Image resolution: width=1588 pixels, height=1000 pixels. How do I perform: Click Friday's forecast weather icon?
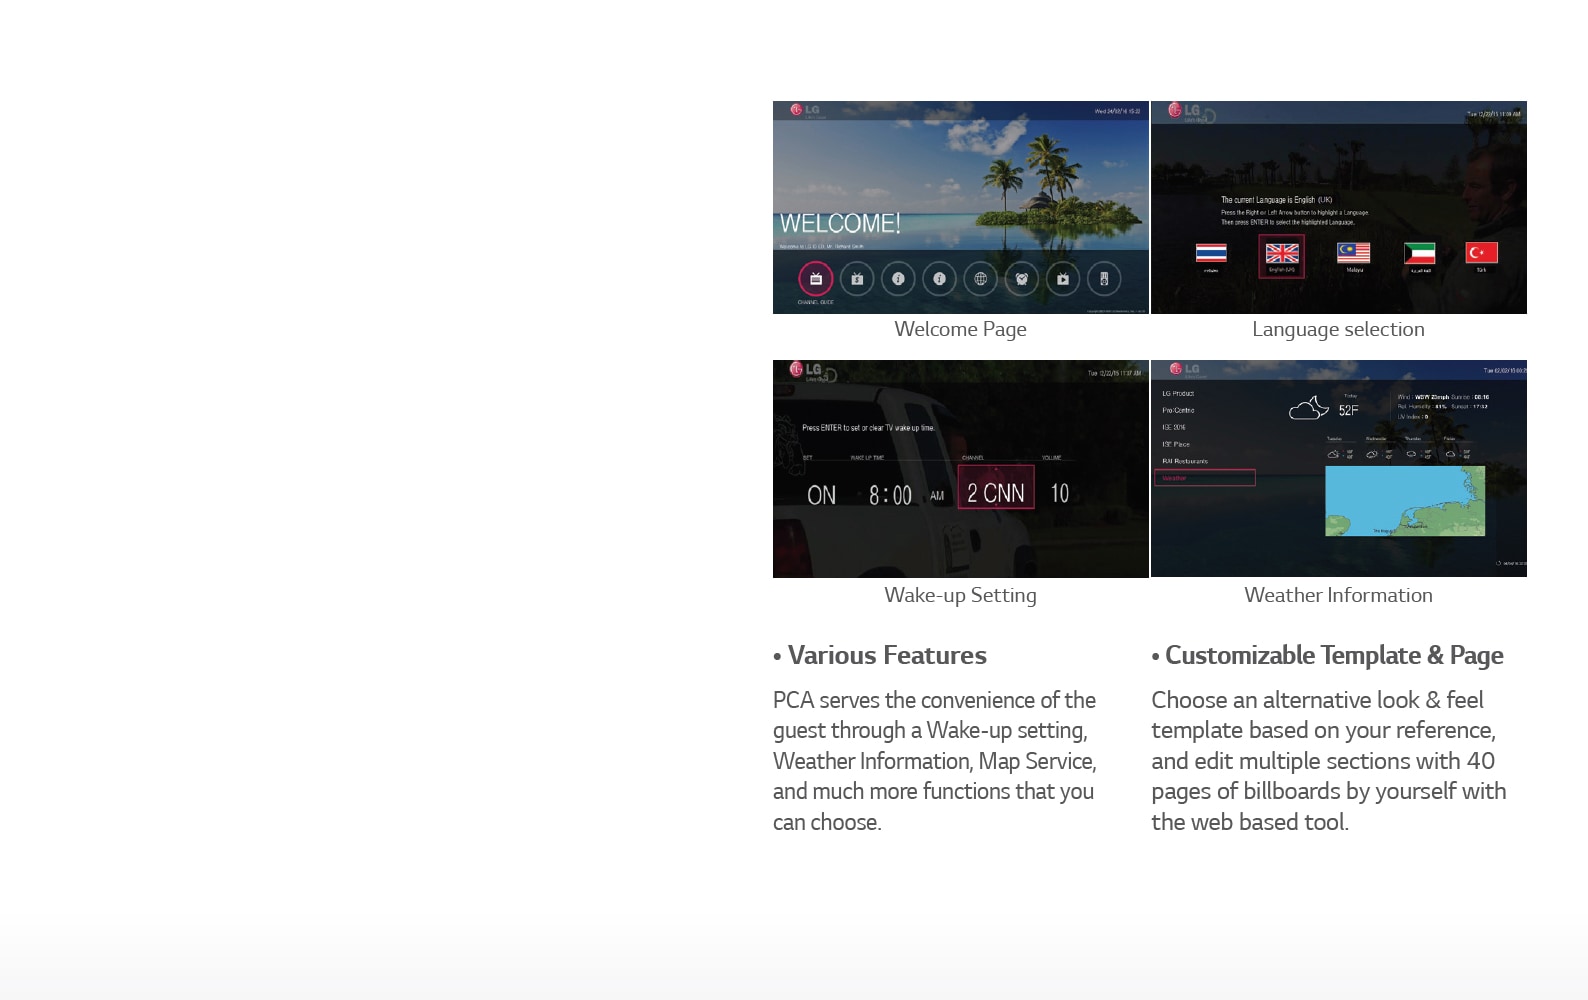click(x=1450, y=454)
